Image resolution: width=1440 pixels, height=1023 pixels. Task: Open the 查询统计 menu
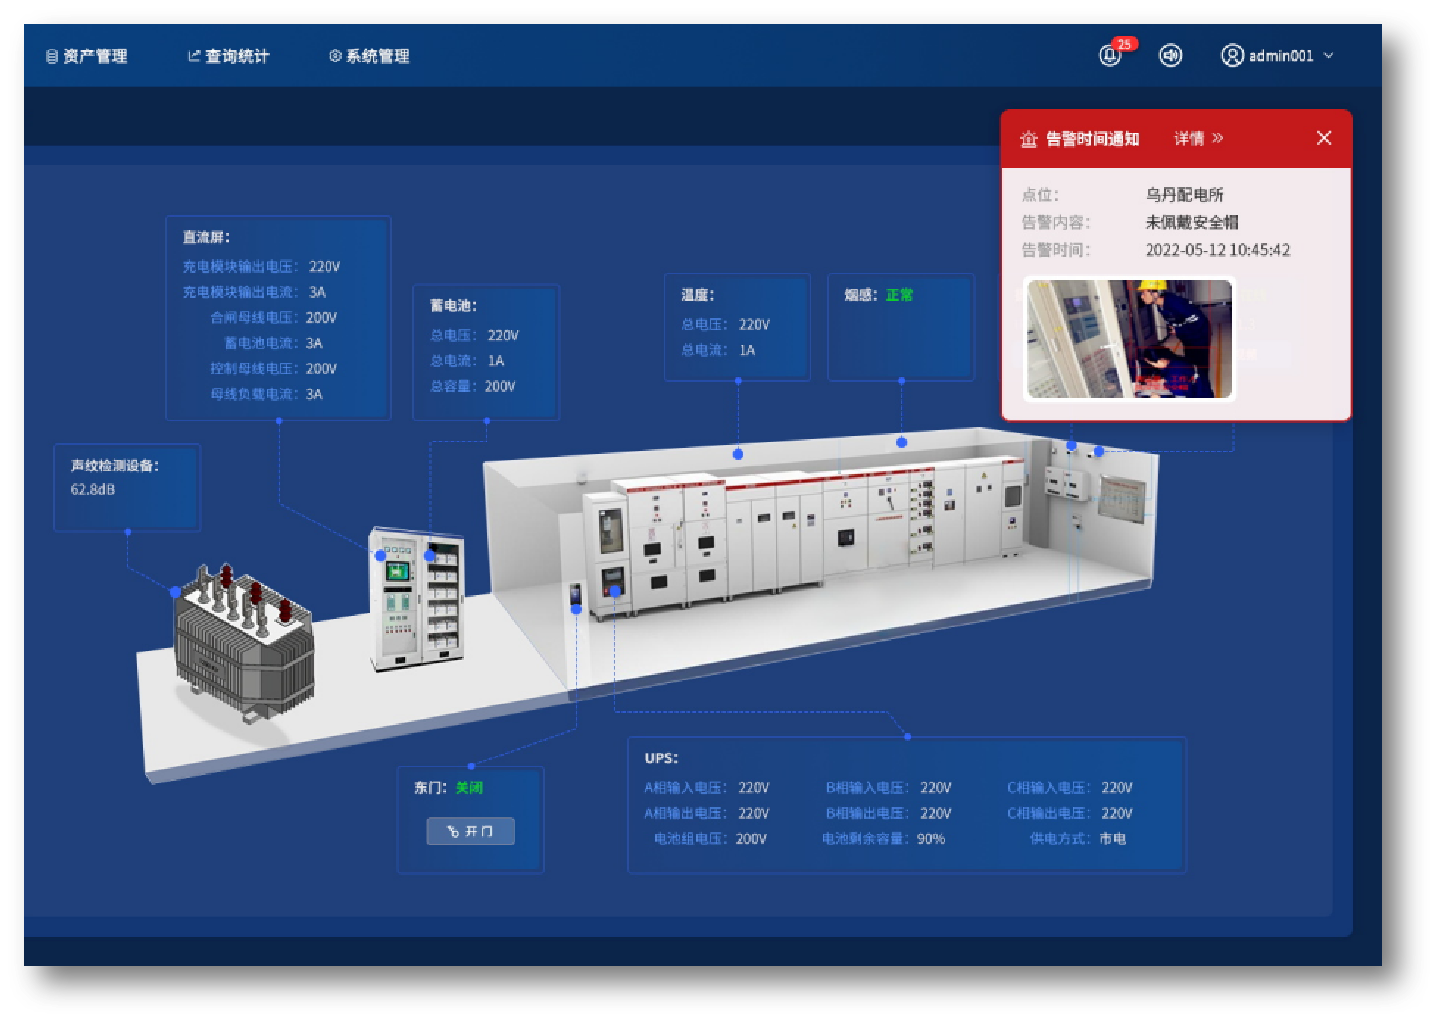point(229,57)
